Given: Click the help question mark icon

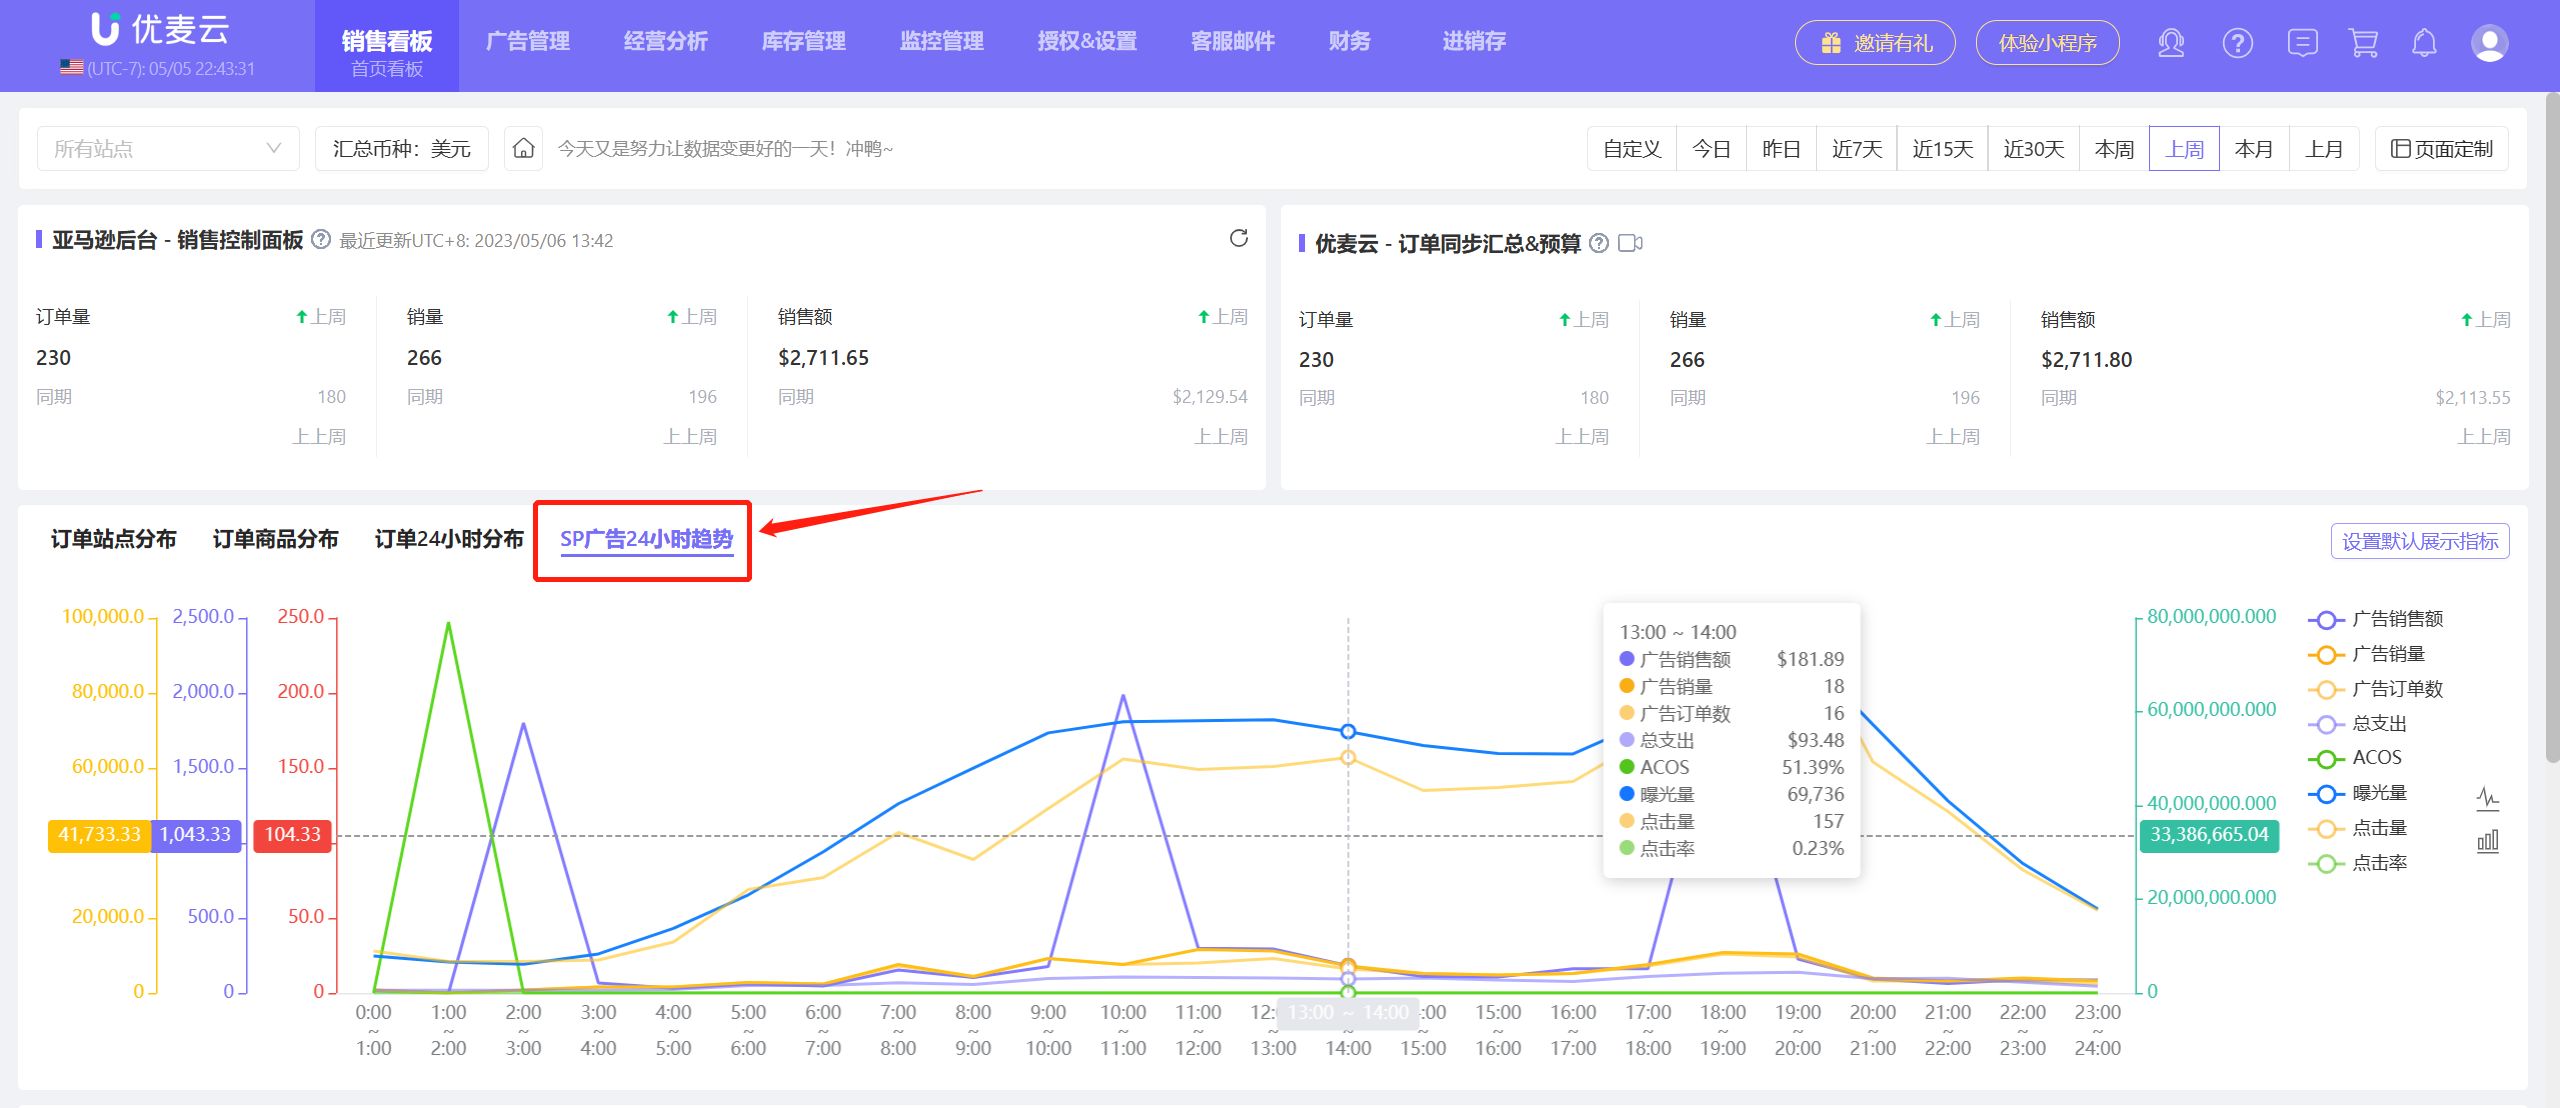Looking at the screenshot, I should tap(2237, 43).
